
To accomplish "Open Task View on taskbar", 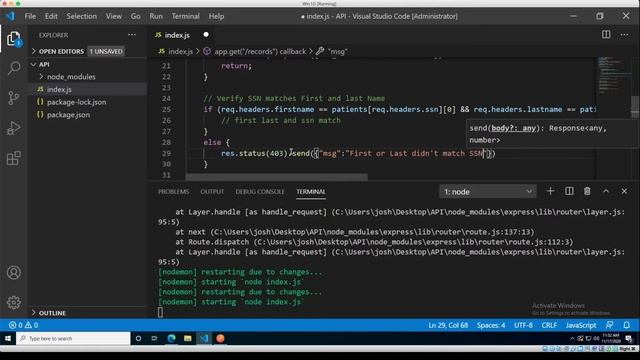I will click(x=154, y=338).
